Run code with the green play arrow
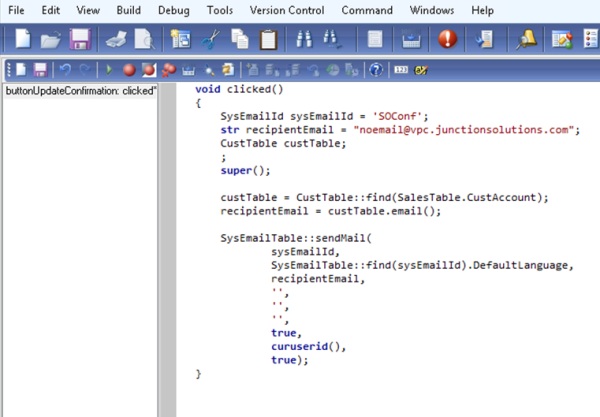600x417 pixels. coord(109,70)
